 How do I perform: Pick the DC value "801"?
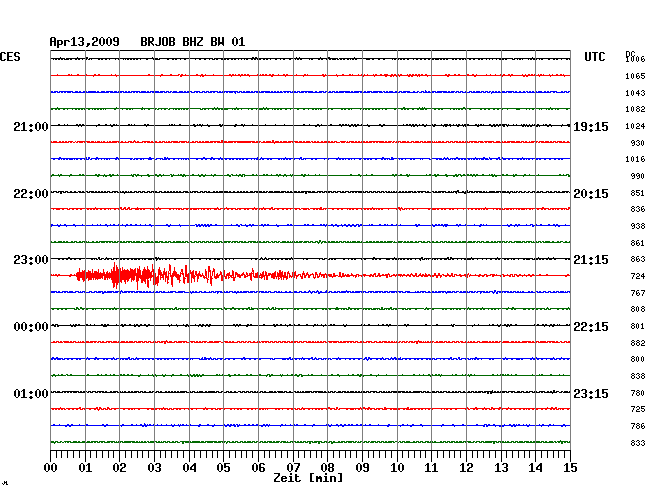click(638, 326)
